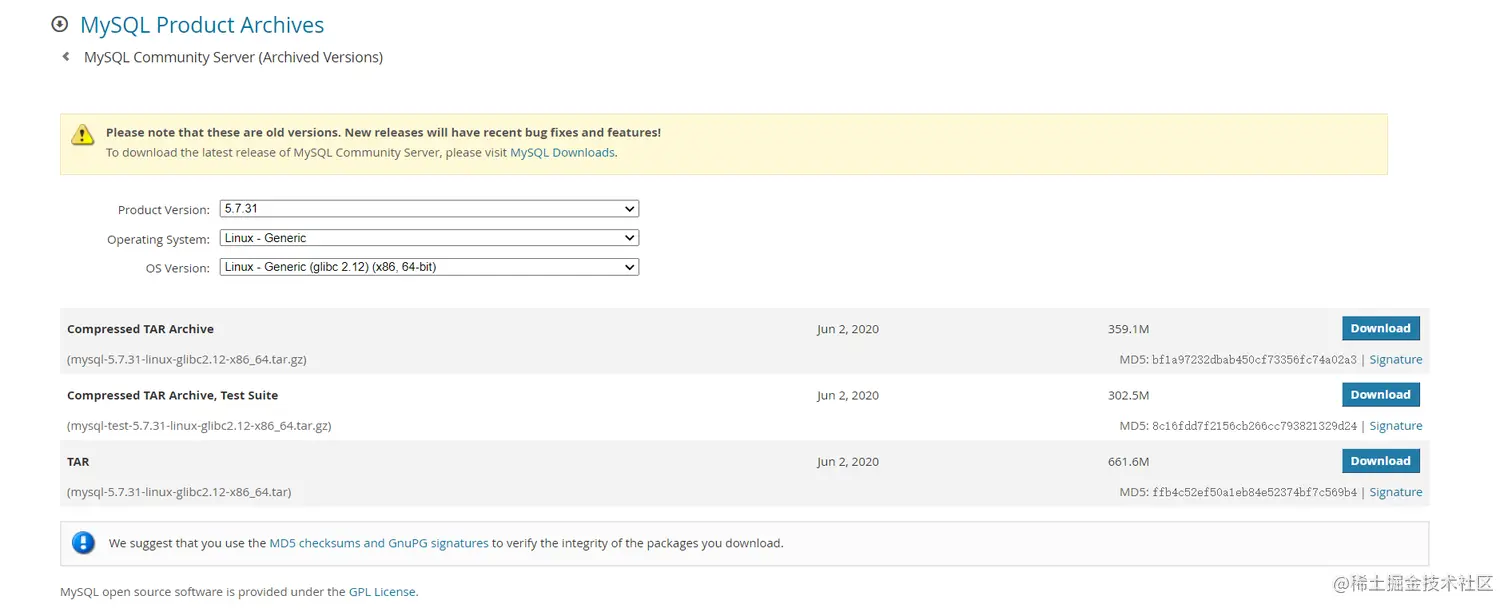Click the MySQL Community Server (Archived Versions) title
Screen dimensions: 1512x612
233,57
